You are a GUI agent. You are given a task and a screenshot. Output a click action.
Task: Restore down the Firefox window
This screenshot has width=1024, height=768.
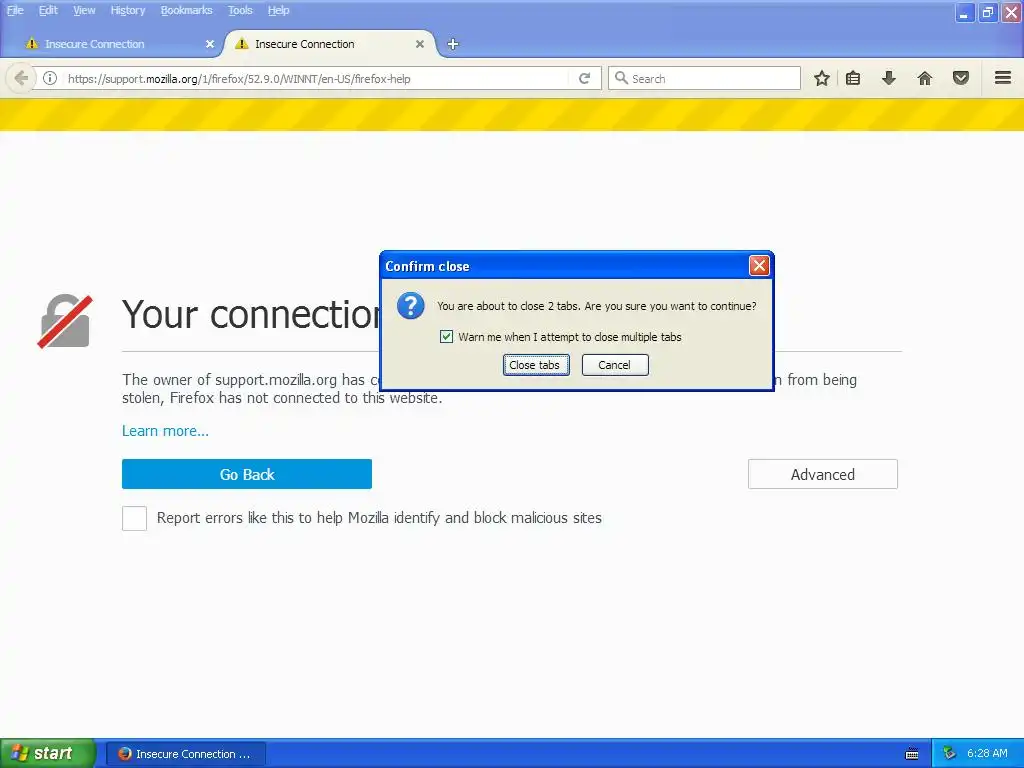[x=988, y=12]
